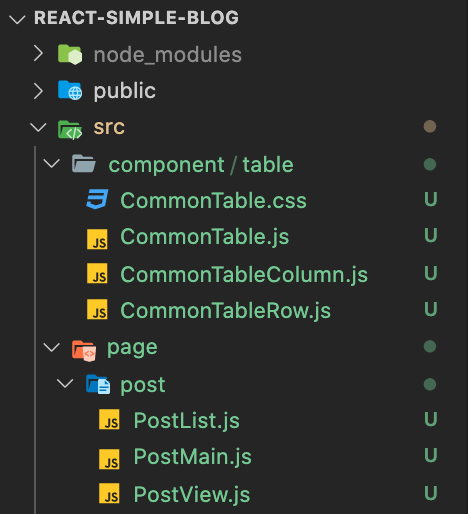Click the CSS icon beside CommonTable.css
The image size is (468, 514).
point(97,199)
